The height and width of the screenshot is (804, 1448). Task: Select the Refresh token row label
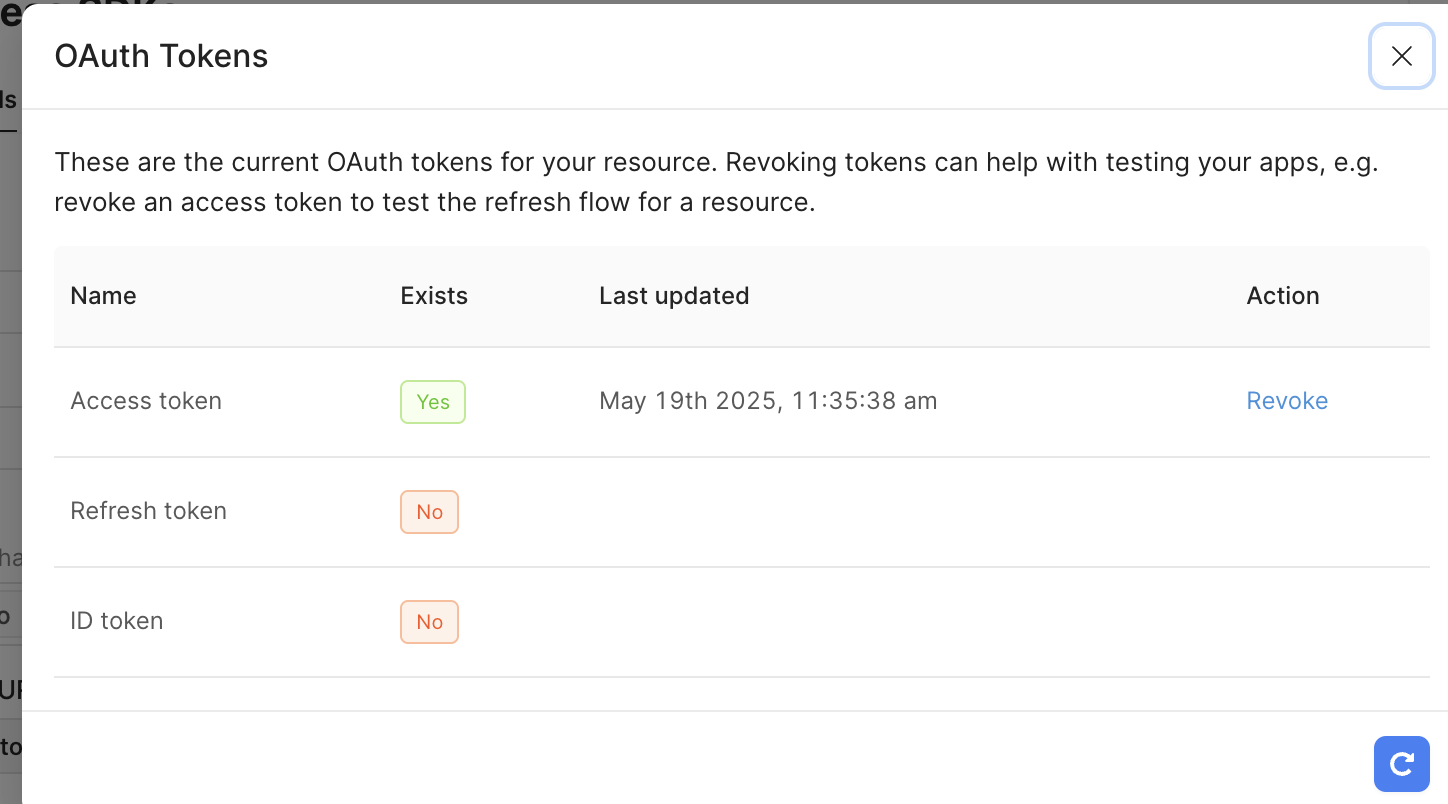148,511
